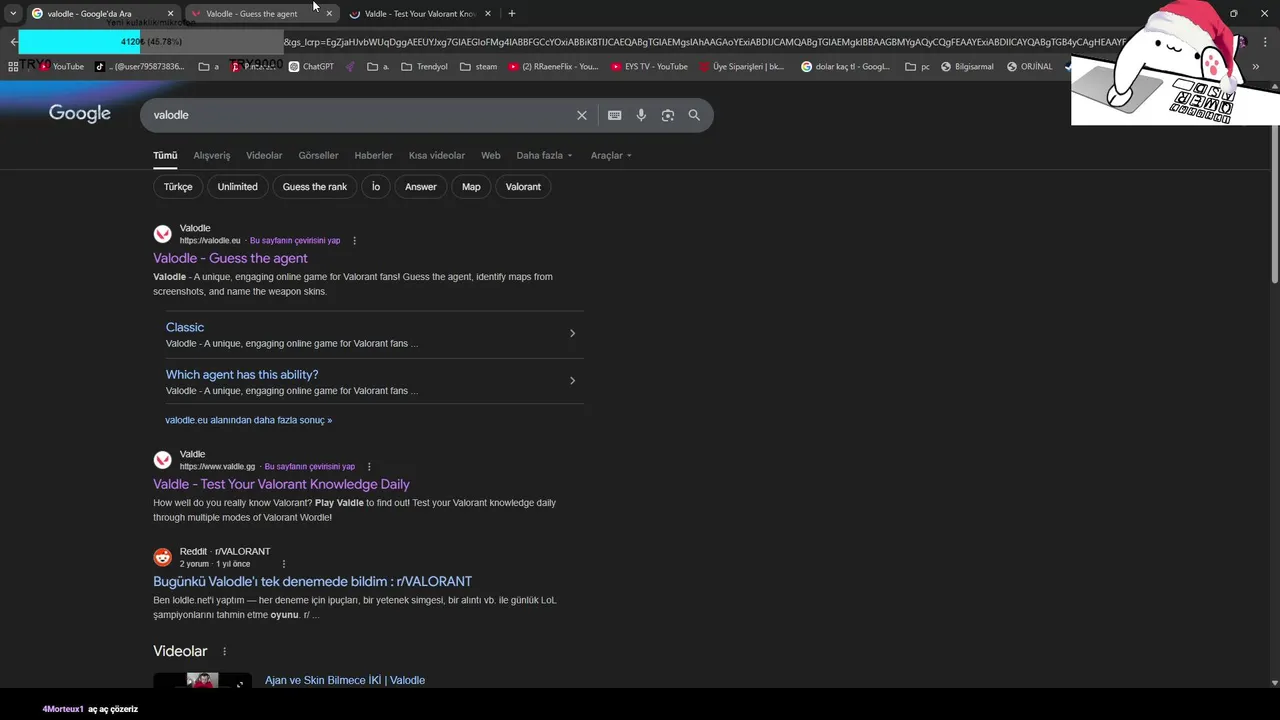Select the Tümü search tab
This screenshot has width=1280, height=720.
tap(165, 156)
